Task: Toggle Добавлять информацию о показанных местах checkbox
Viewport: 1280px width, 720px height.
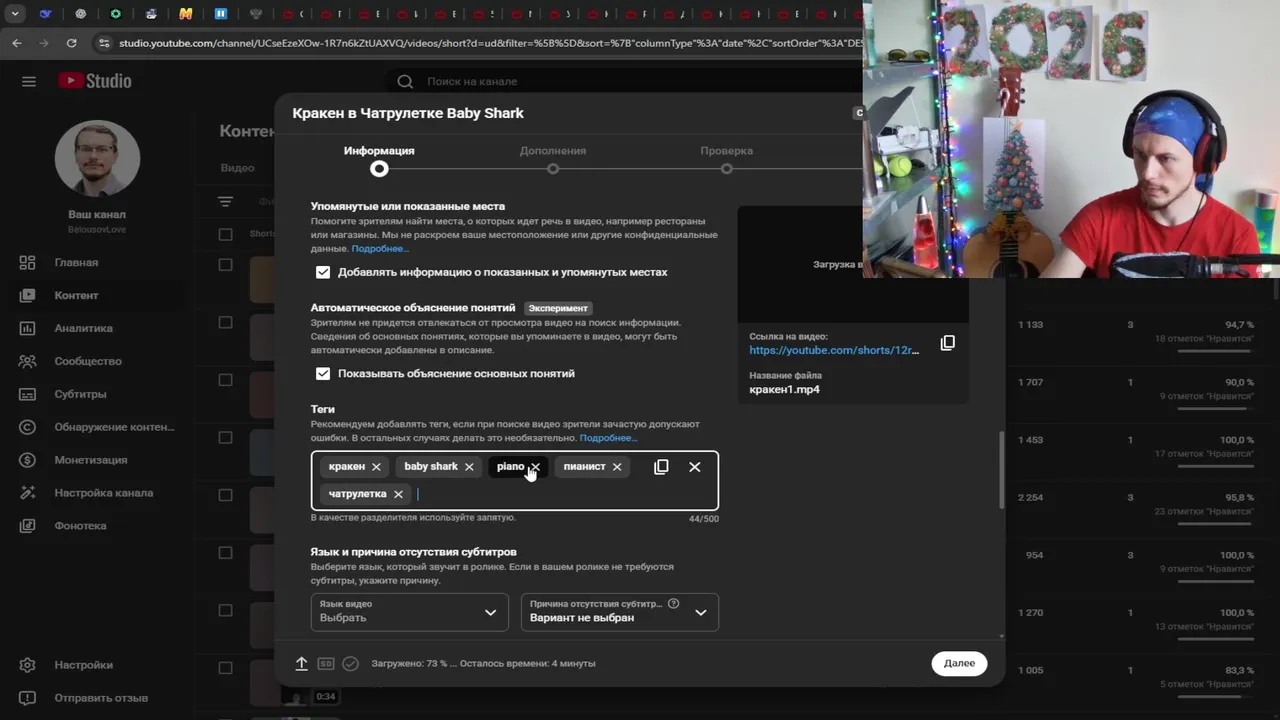Action: 323,272
